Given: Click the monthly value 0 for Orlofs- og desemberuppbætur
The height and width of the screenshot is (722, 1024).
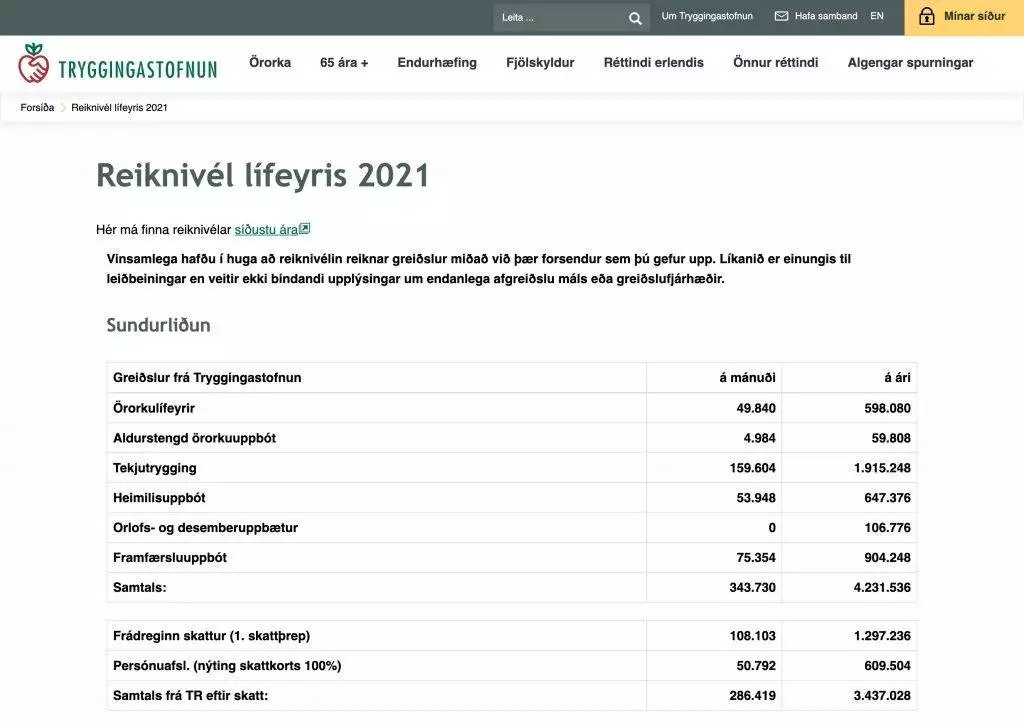Looking at the screenshot, I should pyautogui.click(x=772, y=527).
